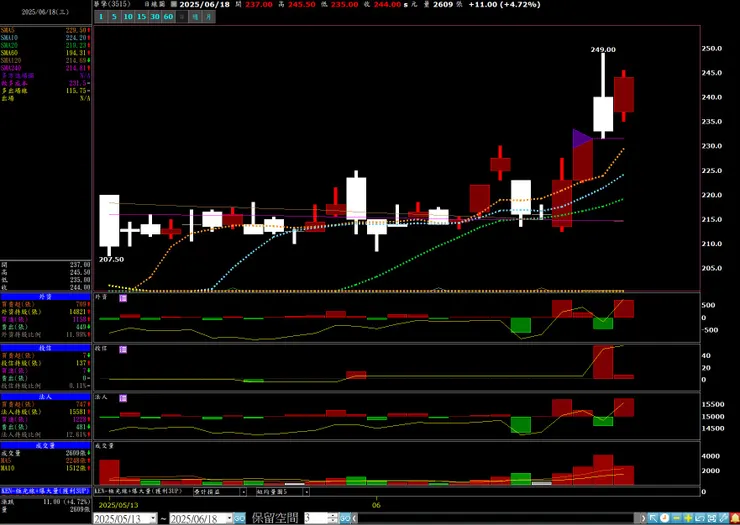The image size is (740, 525).
Task: Select the 法人 panel header
Action: pos(45,397)
